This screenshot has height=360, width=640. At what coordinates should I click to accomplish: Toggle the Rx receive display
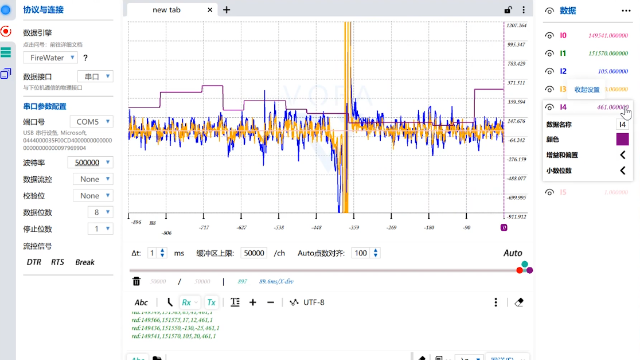pos(189,302)
